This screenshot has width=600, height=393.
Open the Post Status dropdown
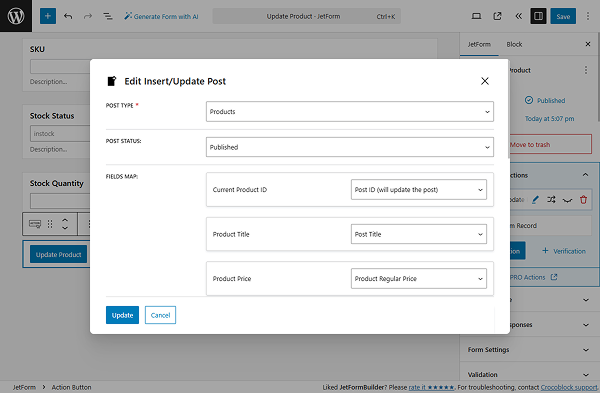[350, 147]
